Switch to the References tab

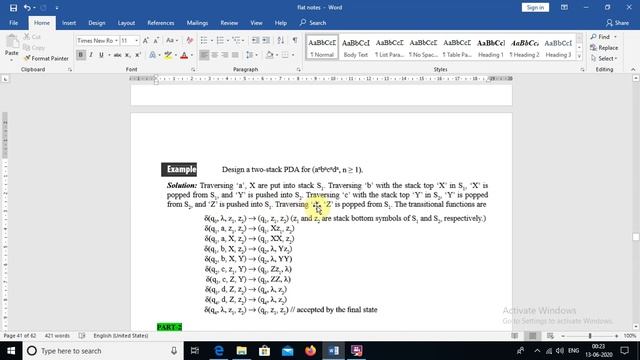[x=161, y=23]
